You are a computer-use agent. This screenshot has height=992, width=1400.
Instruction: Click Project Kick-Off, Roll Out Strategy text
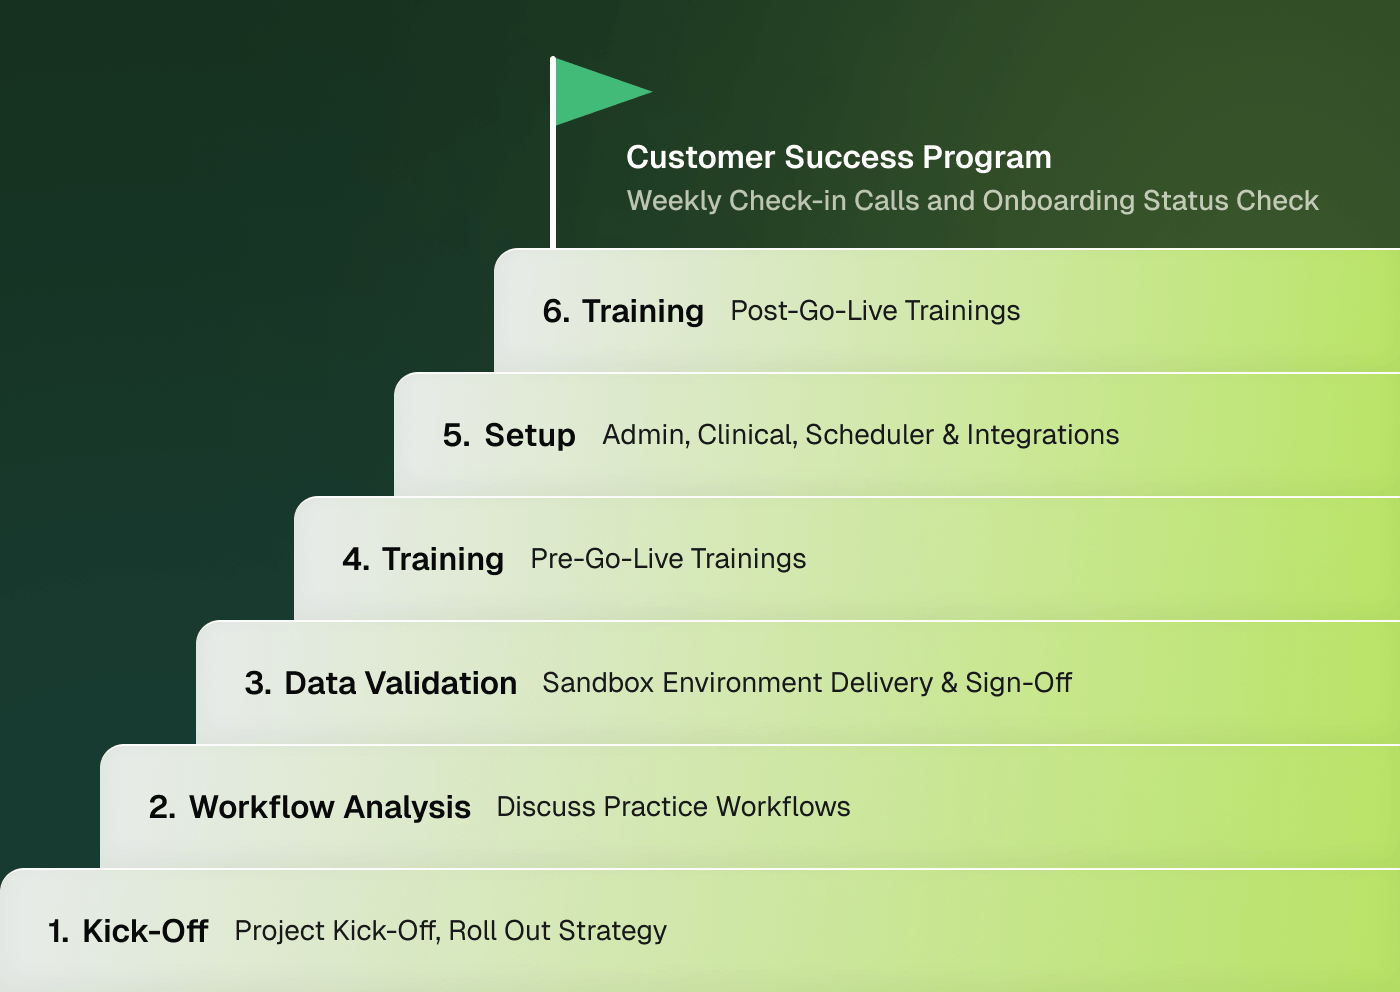click(450, 930)
